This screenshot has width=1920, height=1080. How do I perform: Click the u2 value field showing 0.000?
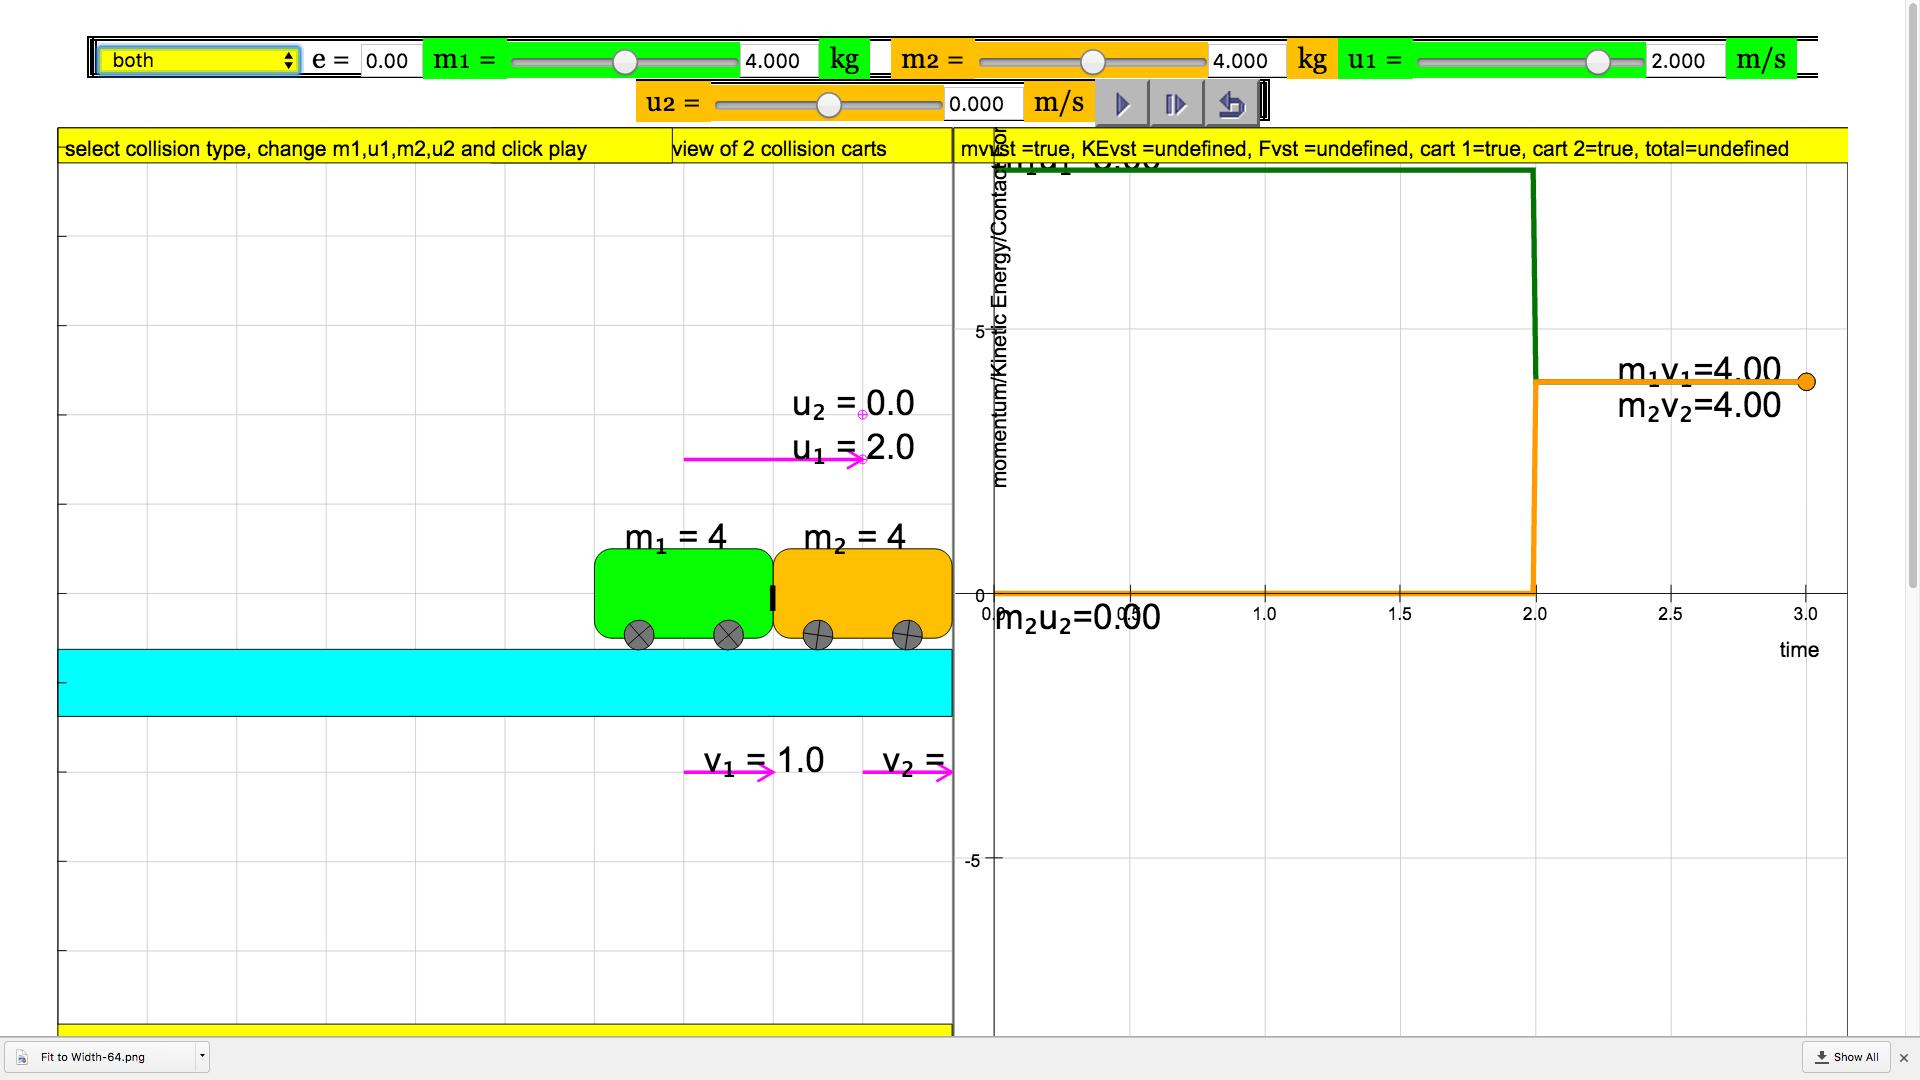tap(983, 104)
